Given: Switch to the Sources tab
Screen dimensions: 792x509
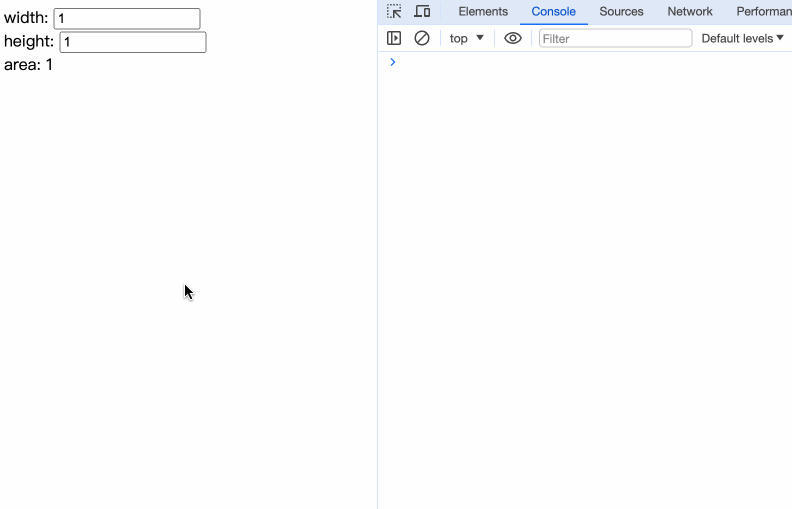Looking at the screenshot, I should click(x=621, y=12).
